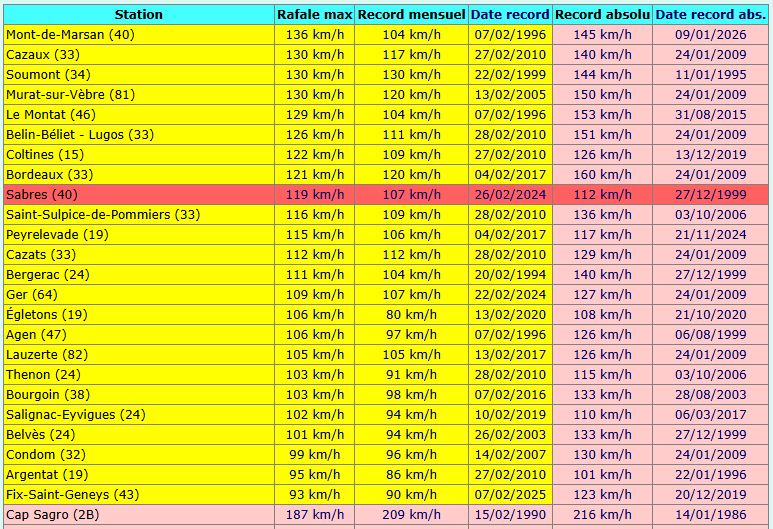Click the Station column header

click(138, 15)
